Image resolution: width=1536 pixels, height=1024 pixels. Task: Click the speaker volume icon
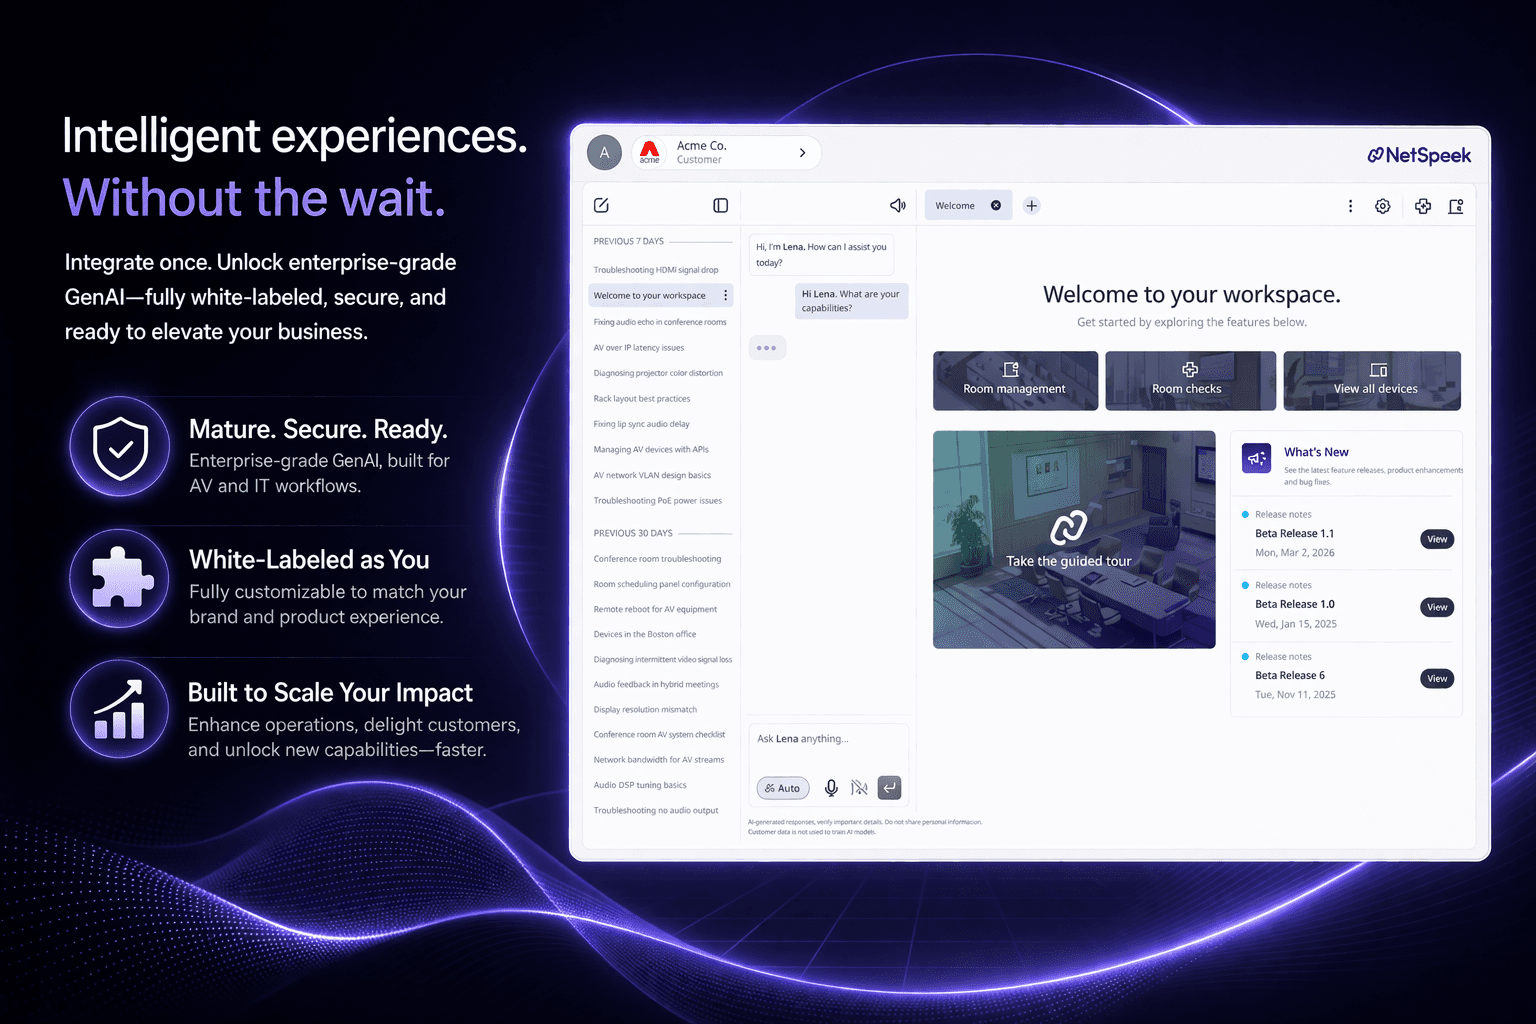click(x=898, y=205)
